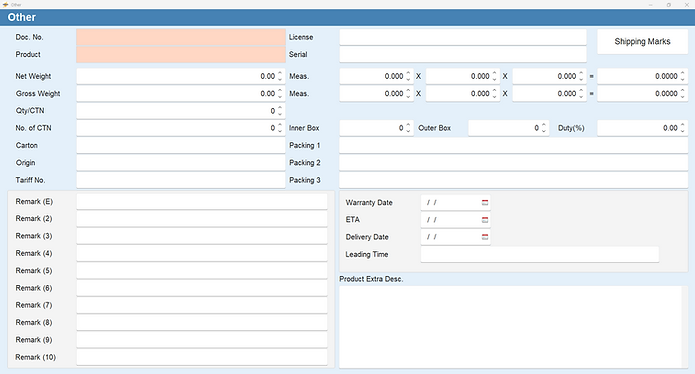Click the Remark (10) input field
The height and width of the screenshot is (374, 695).
point(202,357)
